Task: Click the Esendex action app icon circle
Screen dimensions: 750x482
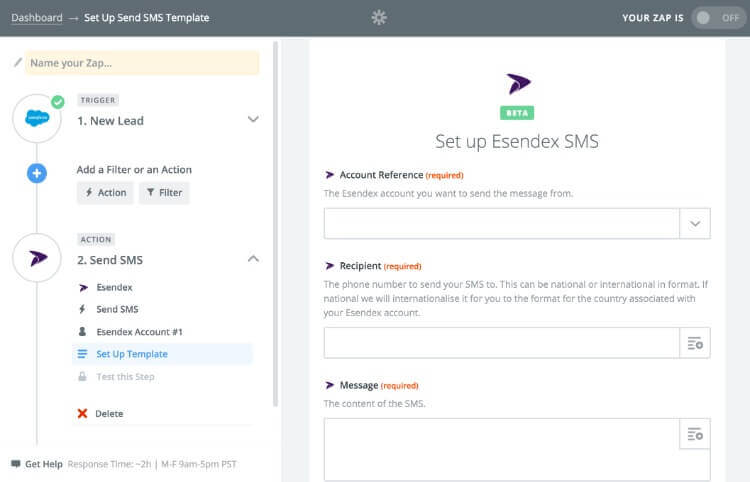Action: (x=37, y=258)
